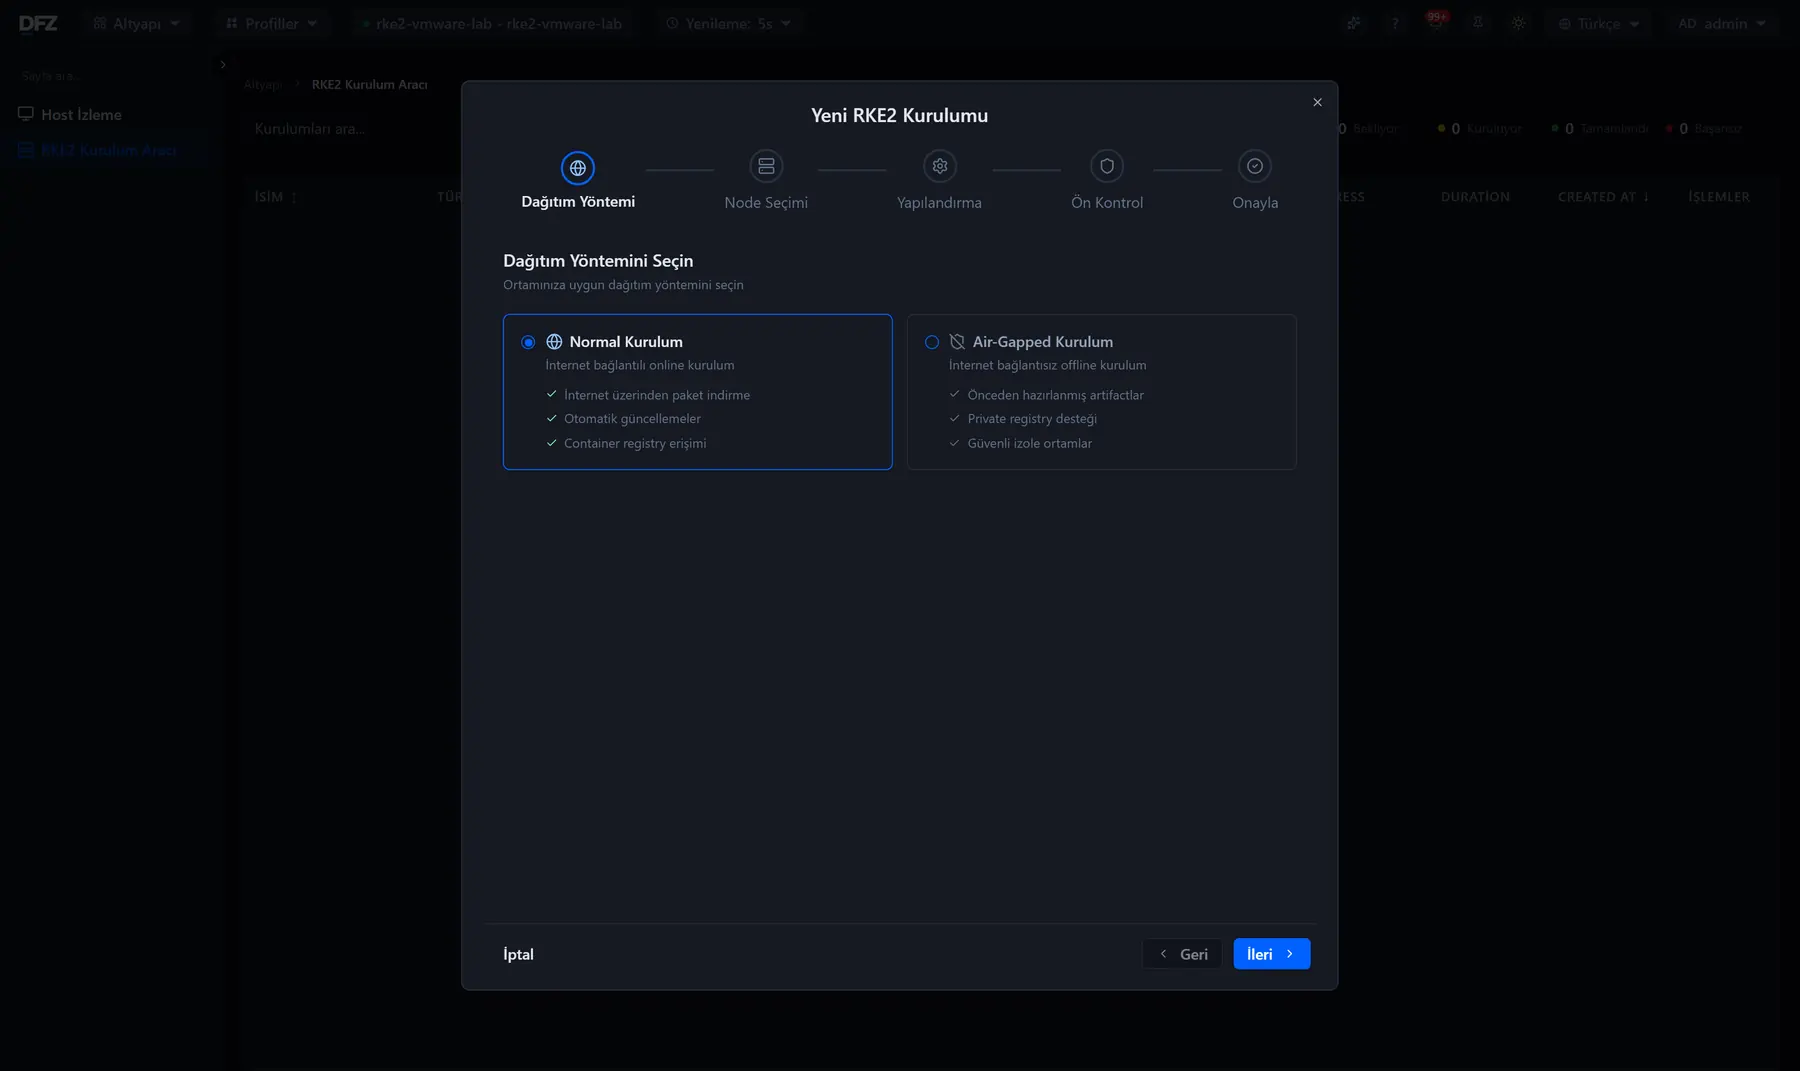Viewport: 1800px width, 1071px height.
Task: Click İptal to cancel the wizard
Action: point(518,954)
